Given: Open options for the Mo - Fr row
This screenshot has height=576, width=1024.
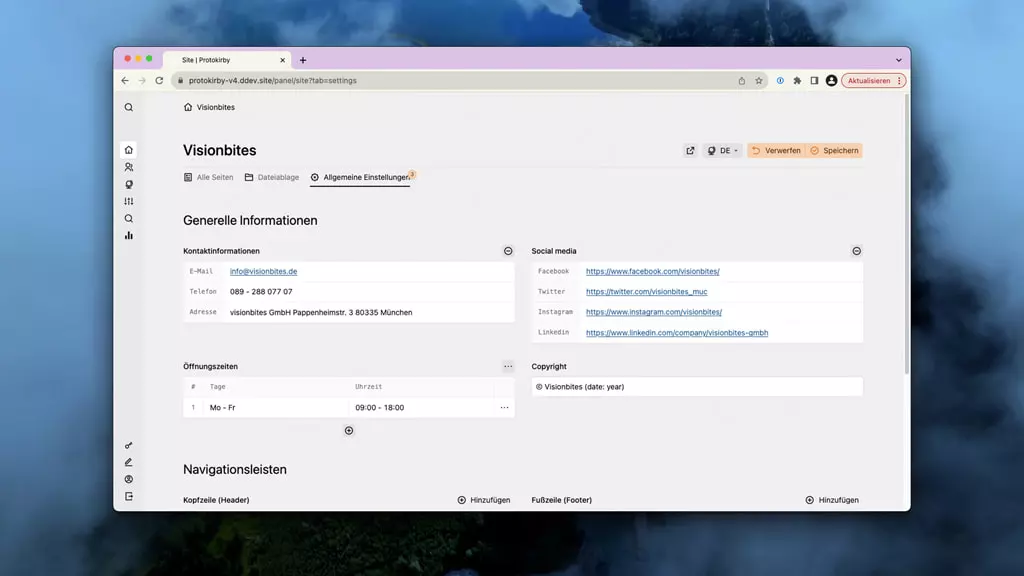Looking at the screenshot, I should 504,408.
